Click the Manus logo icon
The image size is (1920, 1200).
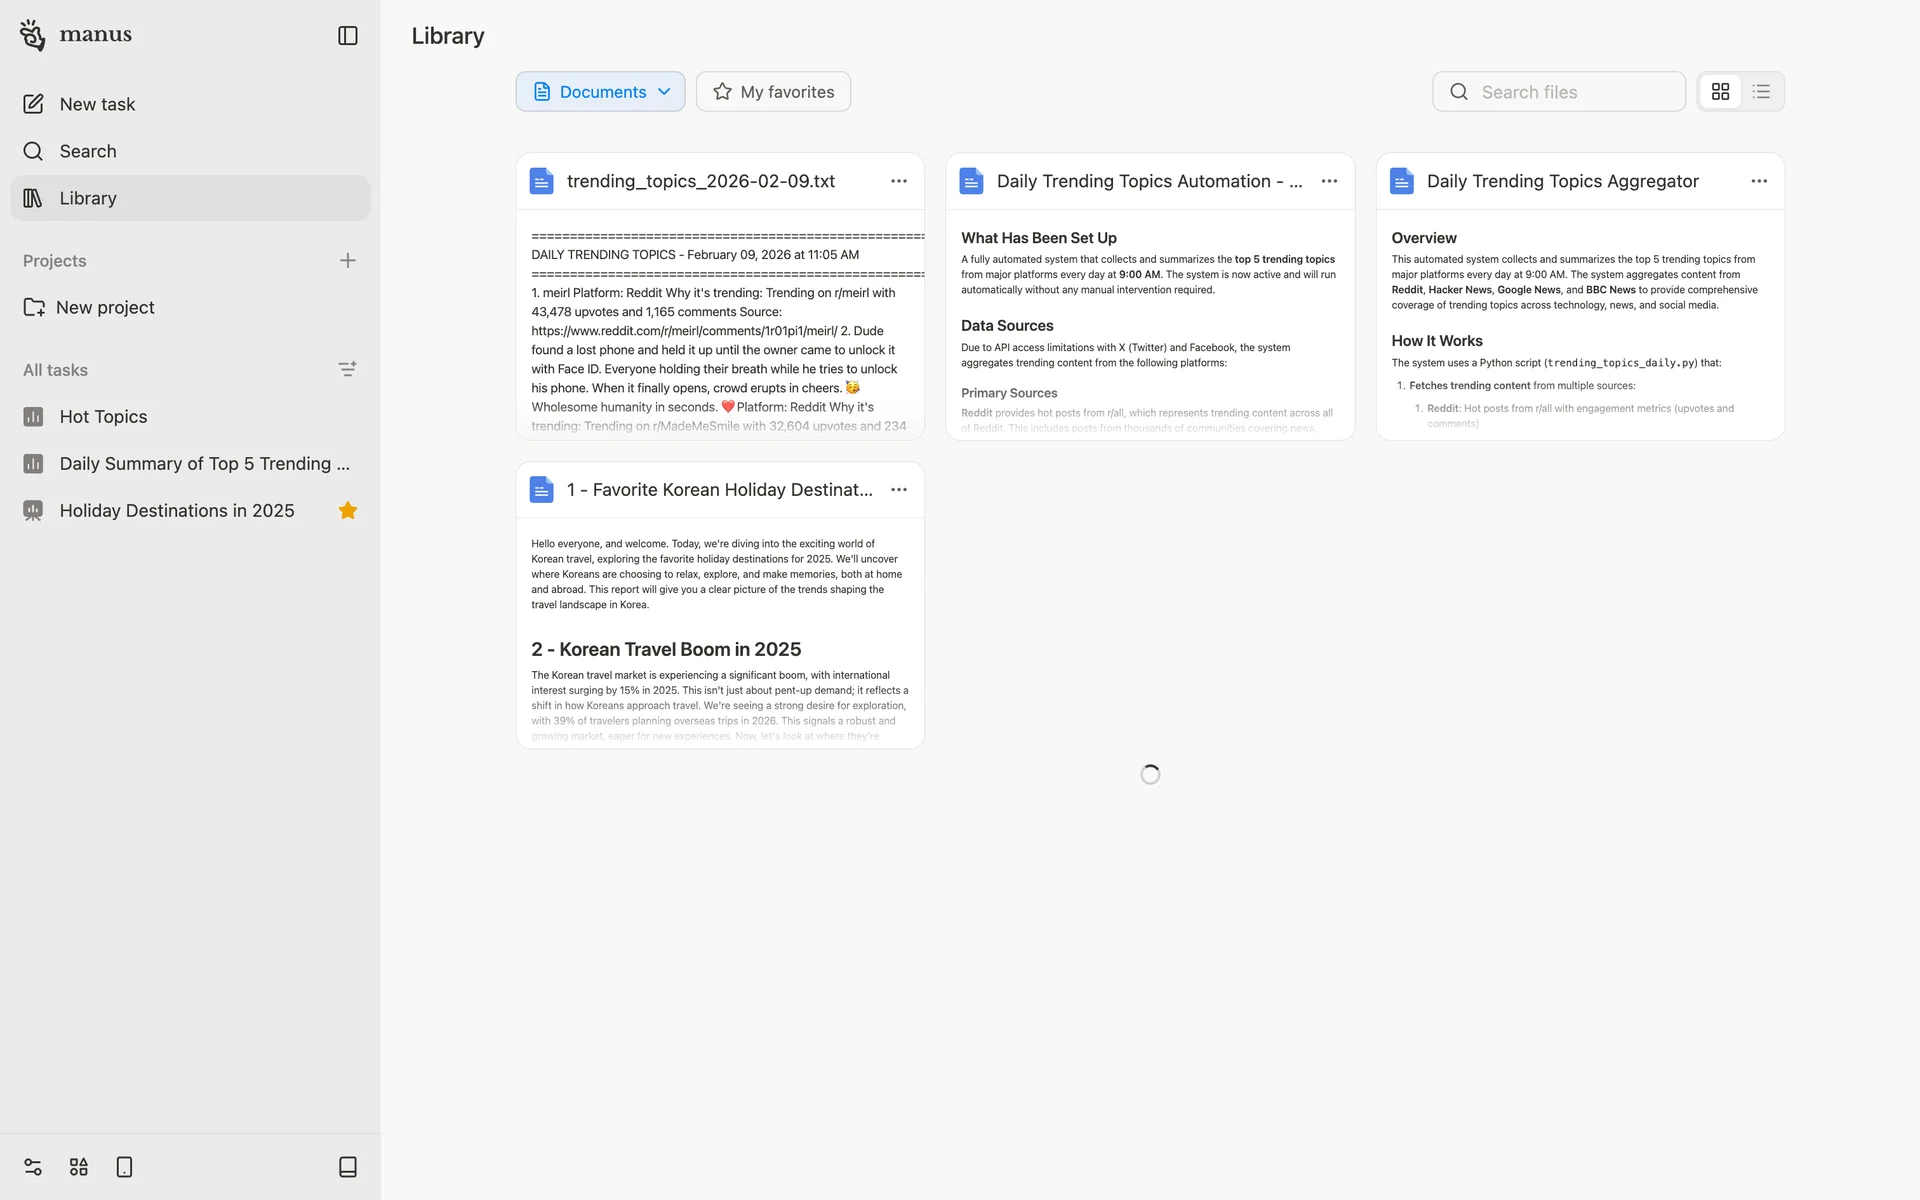[x=33, y=35]
